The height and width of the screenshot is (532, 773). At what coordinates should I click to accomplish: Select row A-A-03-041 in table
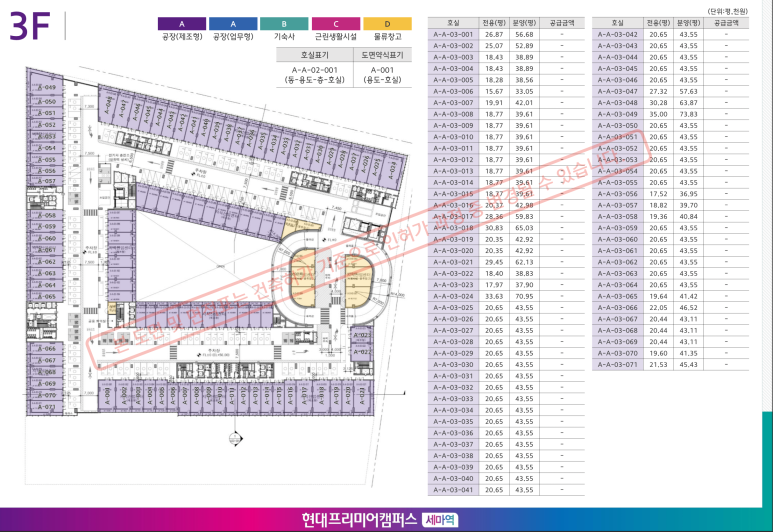pyautogui.click(x=506, y=490)
